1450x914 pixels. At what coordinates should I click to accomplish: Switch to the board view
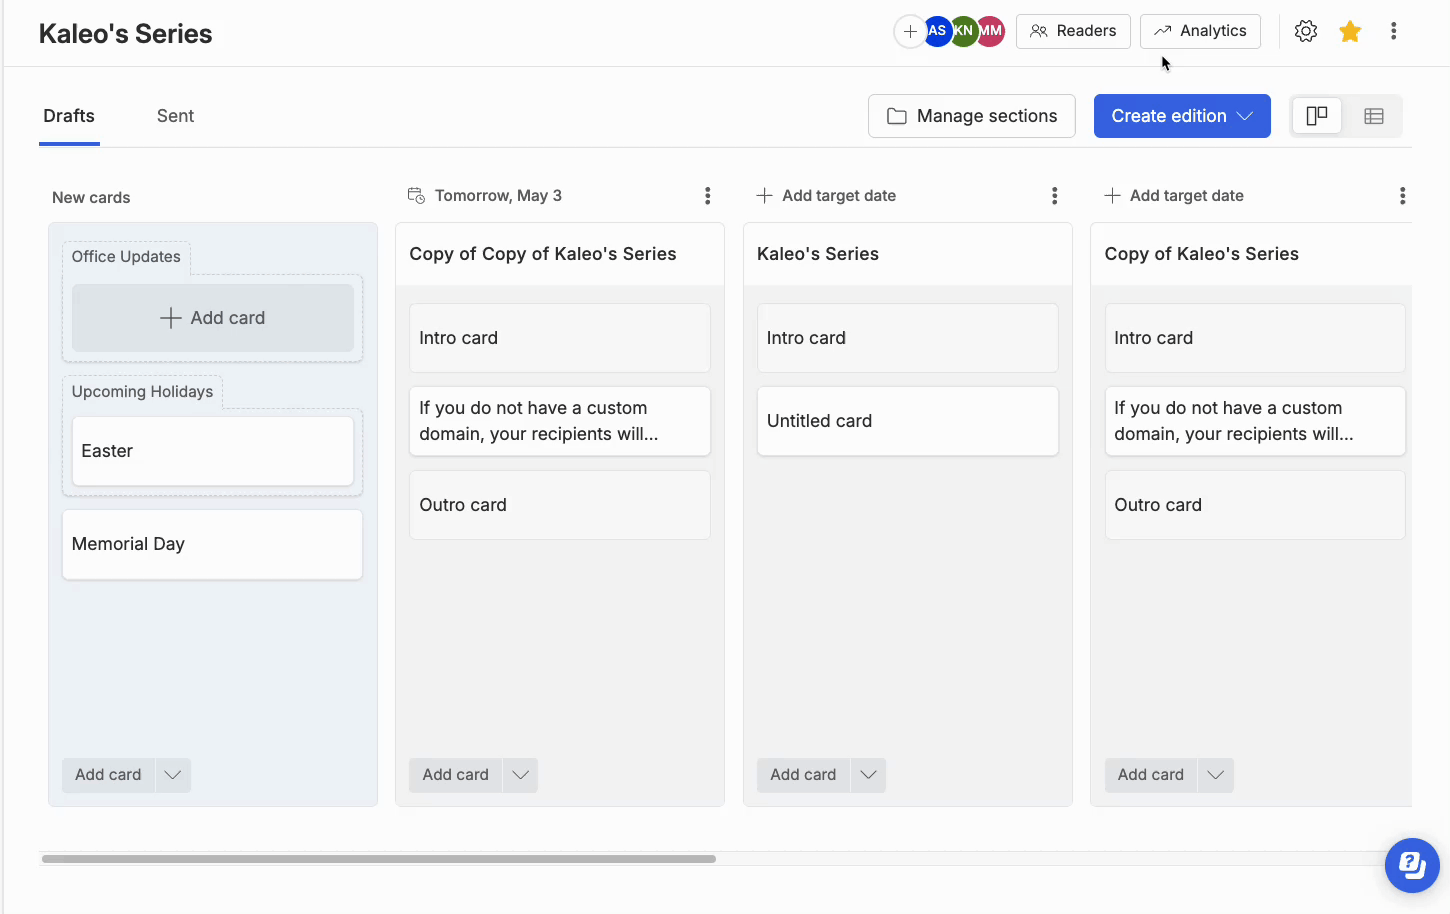pos(1317,116)
